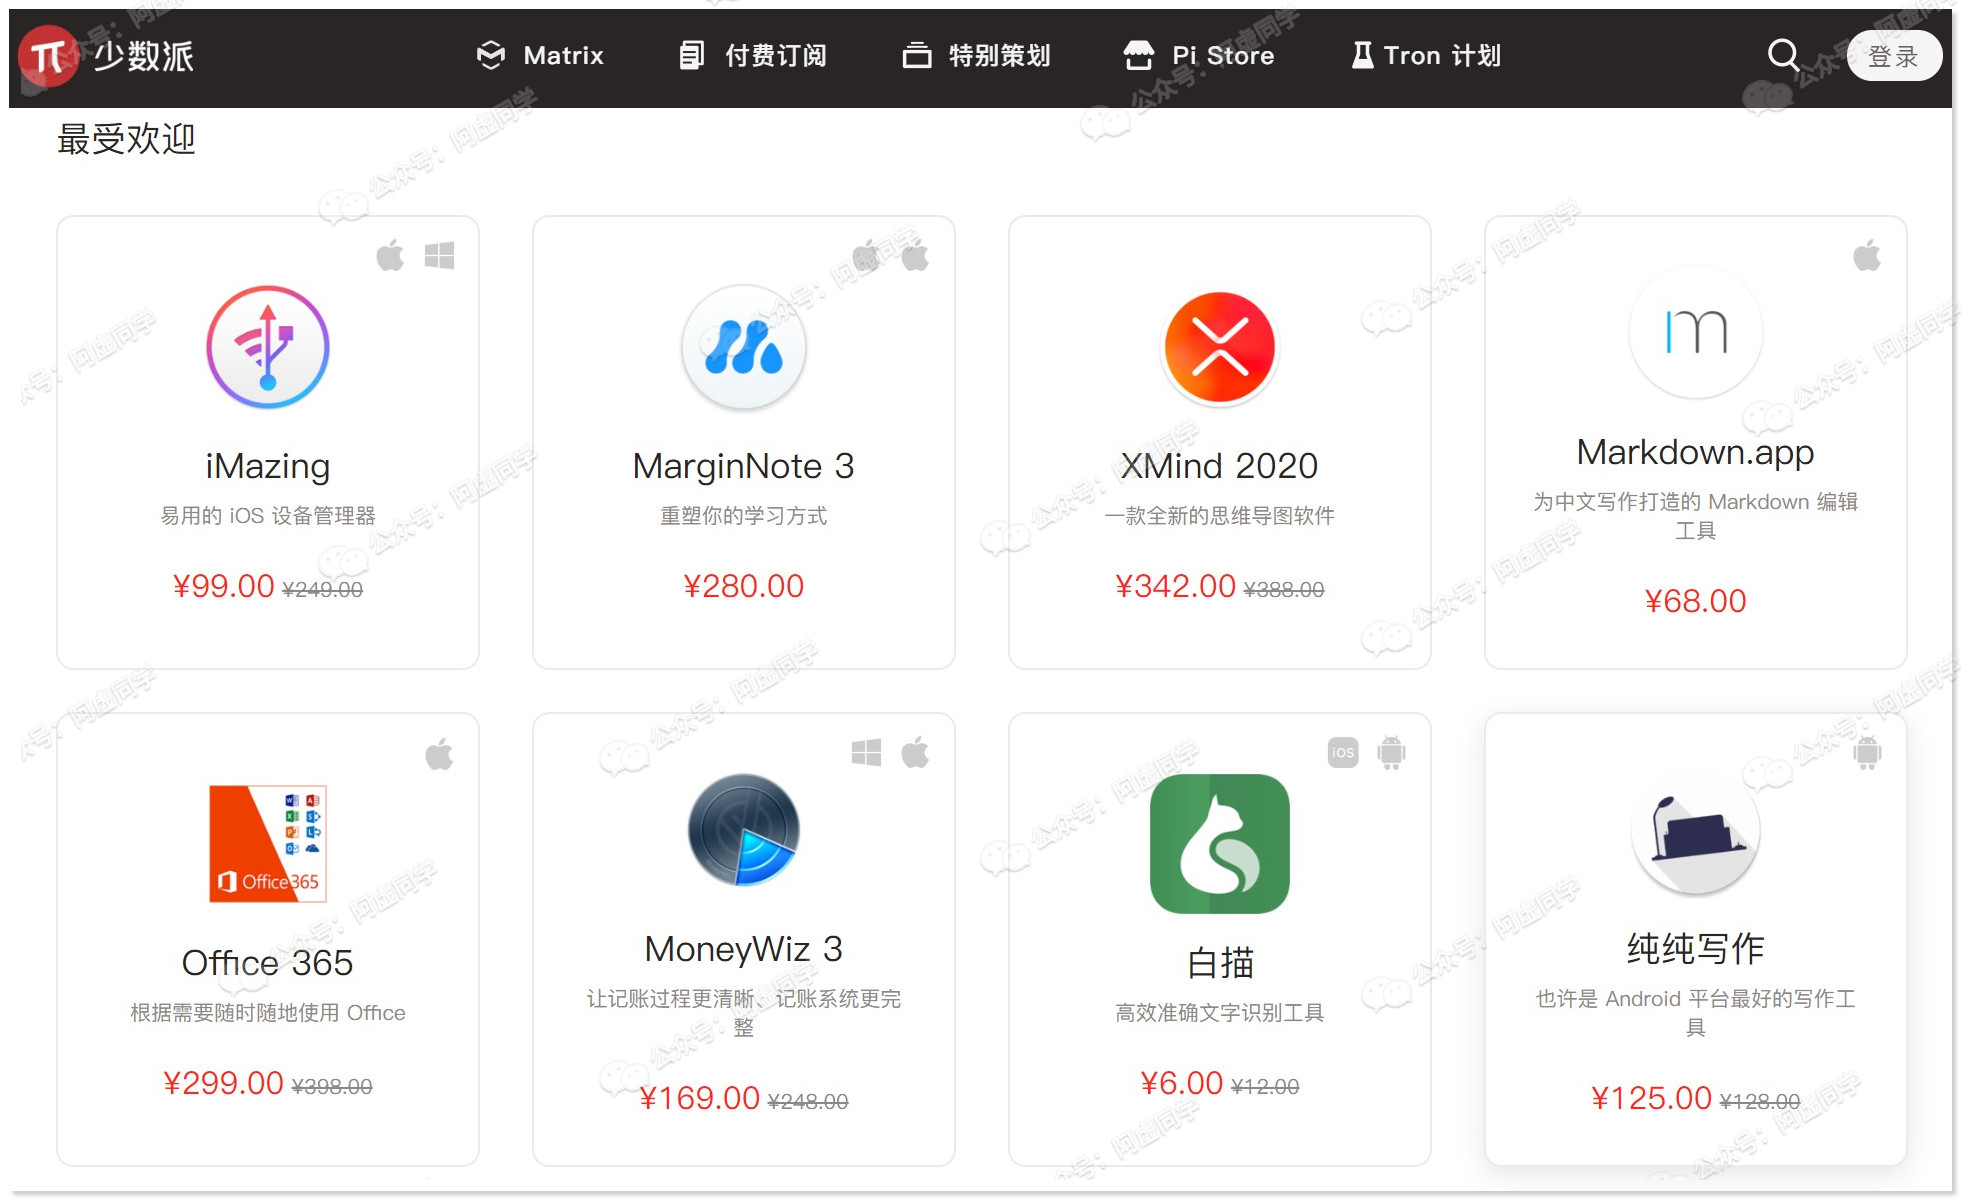Open the iMazing product title
This screenshot has height=1200, width=1961.
(268, 466)
